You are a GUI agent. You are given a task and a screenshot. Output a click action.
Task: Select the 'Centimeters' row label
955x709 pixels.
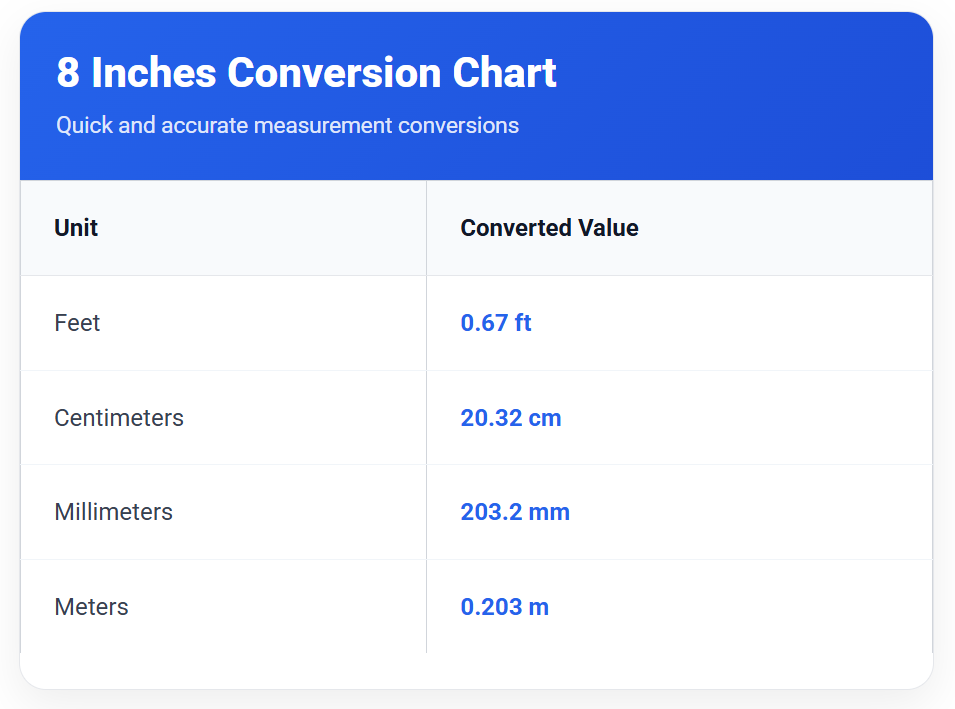click(x=119, y=418)
